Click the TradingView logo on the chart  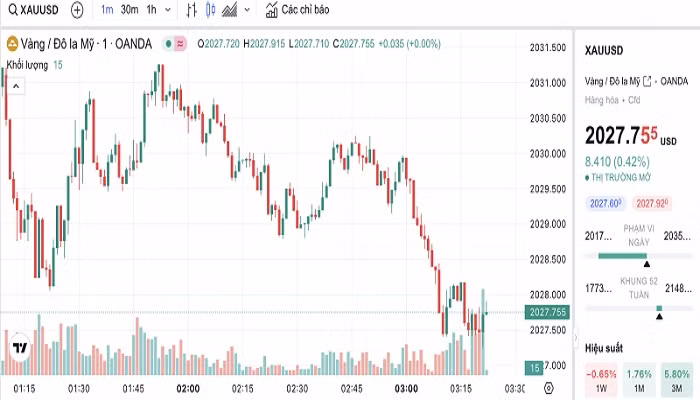coord(19,349)
